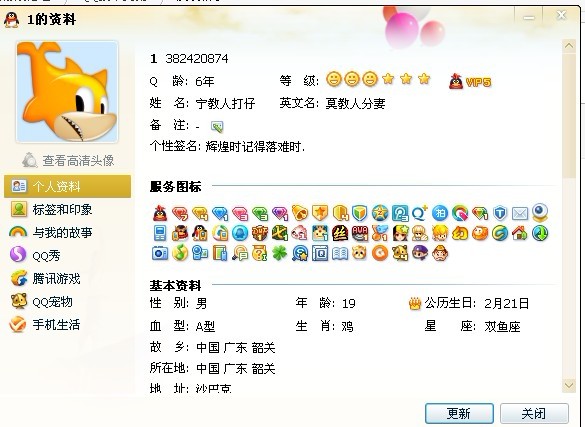Screen dimensions: 585x427
Task: Click the blue camera album icon
Action: 160,253
